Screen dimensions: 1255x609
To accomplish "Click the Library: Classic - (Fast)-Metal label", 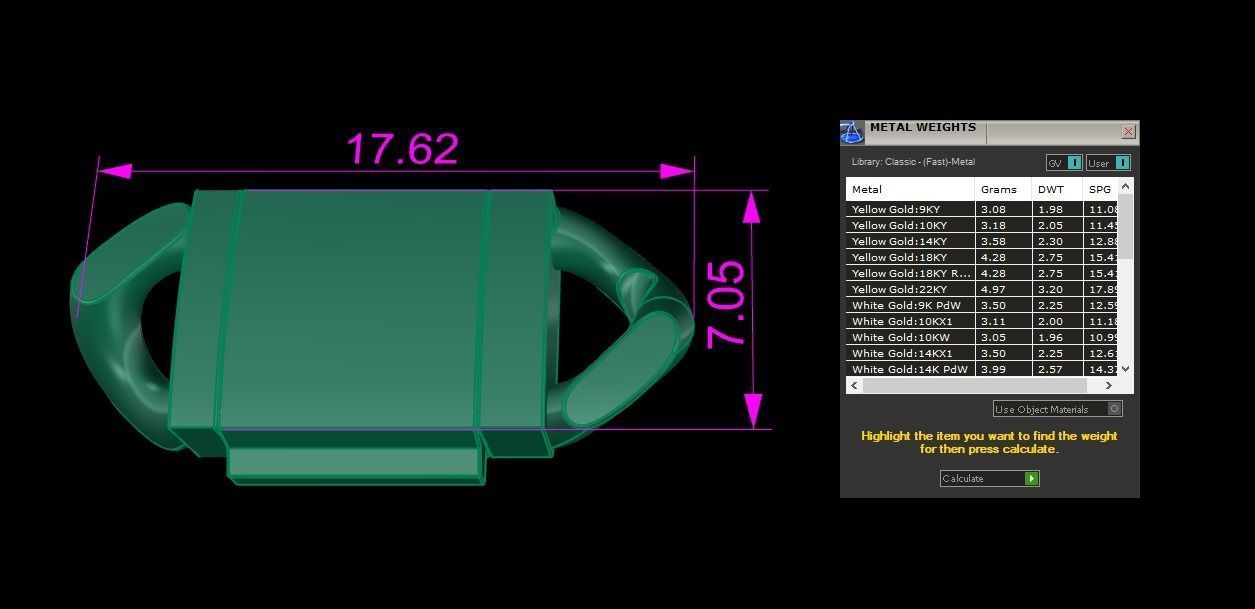I will 913,162.
